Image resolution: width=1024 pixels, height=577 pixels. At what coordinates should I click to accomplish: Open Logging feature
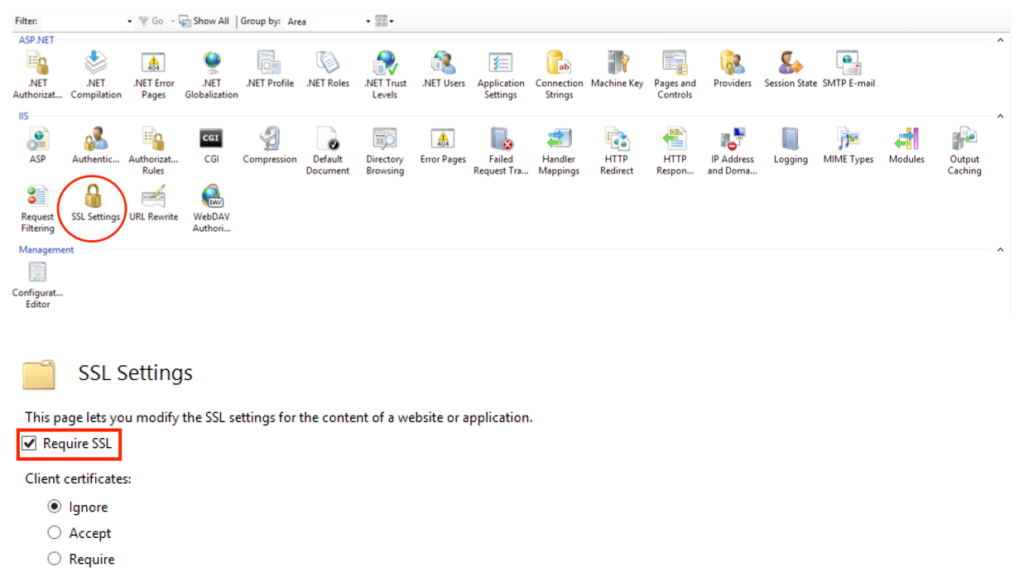(790, 146)
